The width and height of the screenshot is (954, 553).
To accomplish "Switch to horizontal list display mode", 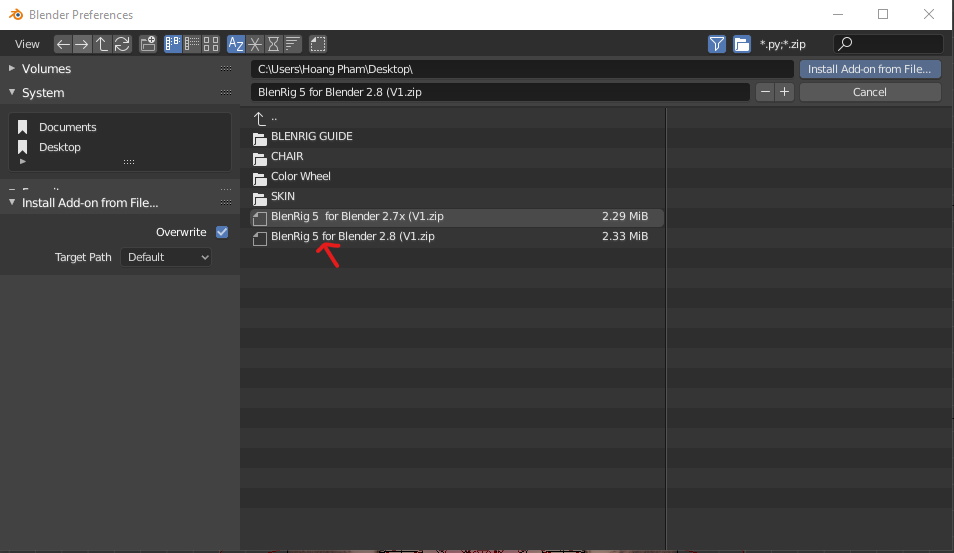I will [x=192, y=44].
